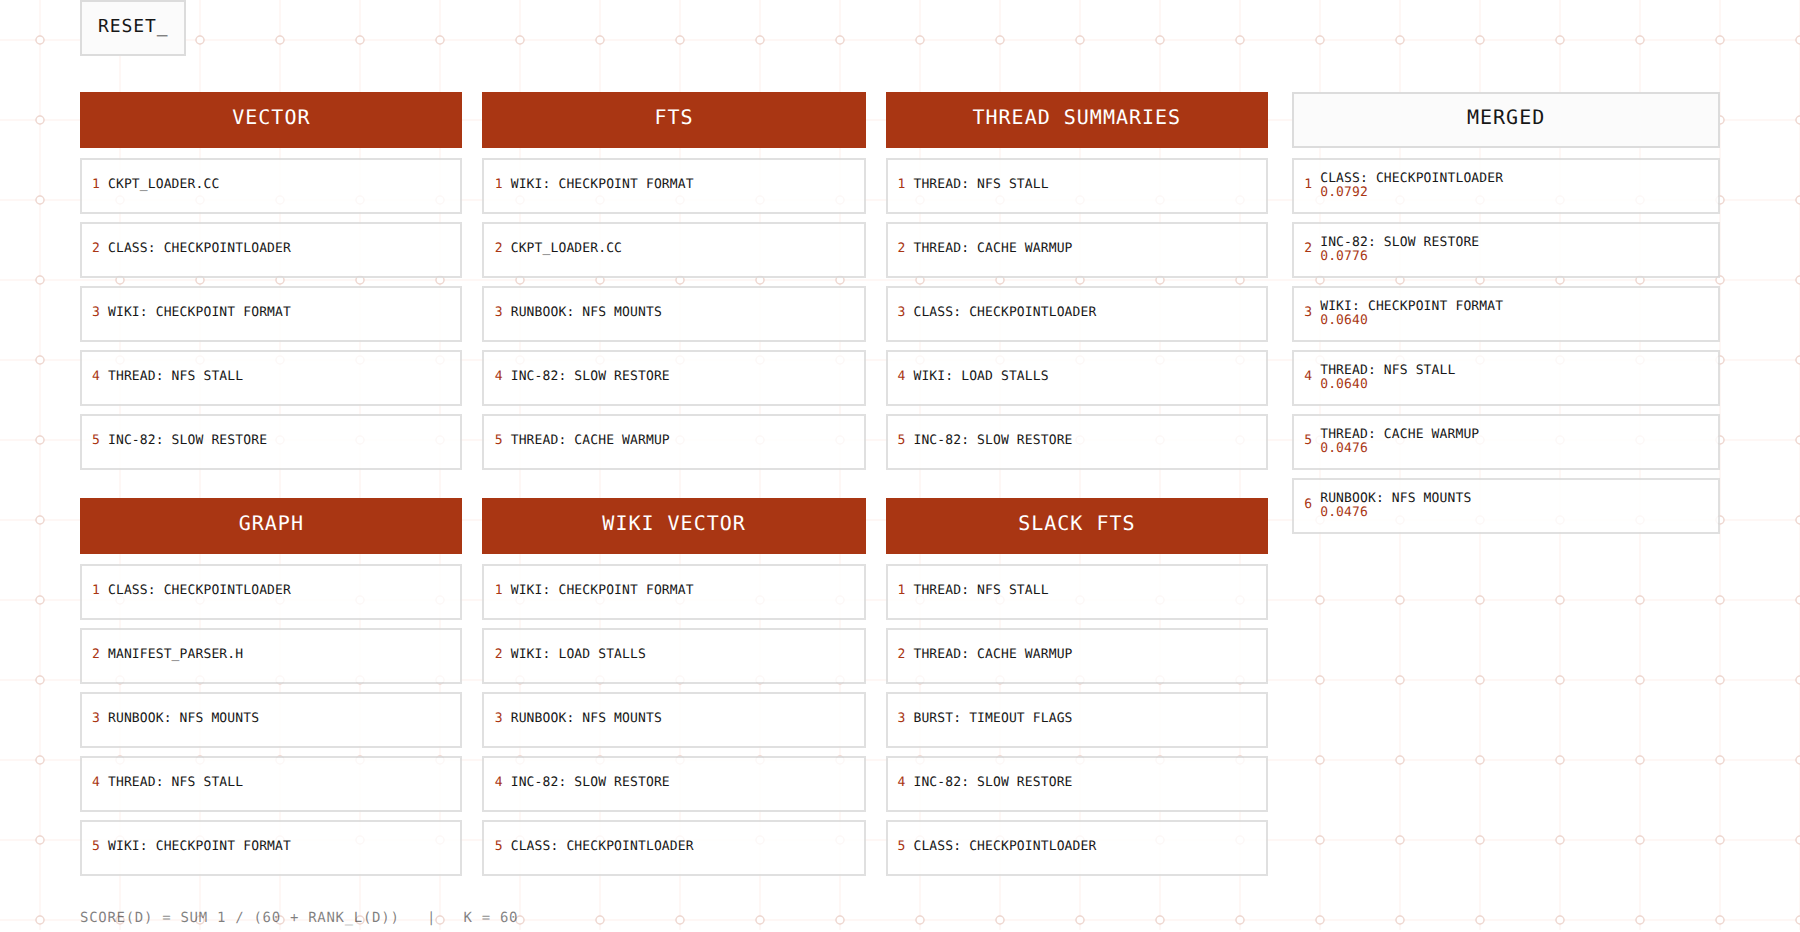Click MANIFEST_PARSER.H in GRAPH list
This screenshot has height=932, width=1800.
point(271,656)
